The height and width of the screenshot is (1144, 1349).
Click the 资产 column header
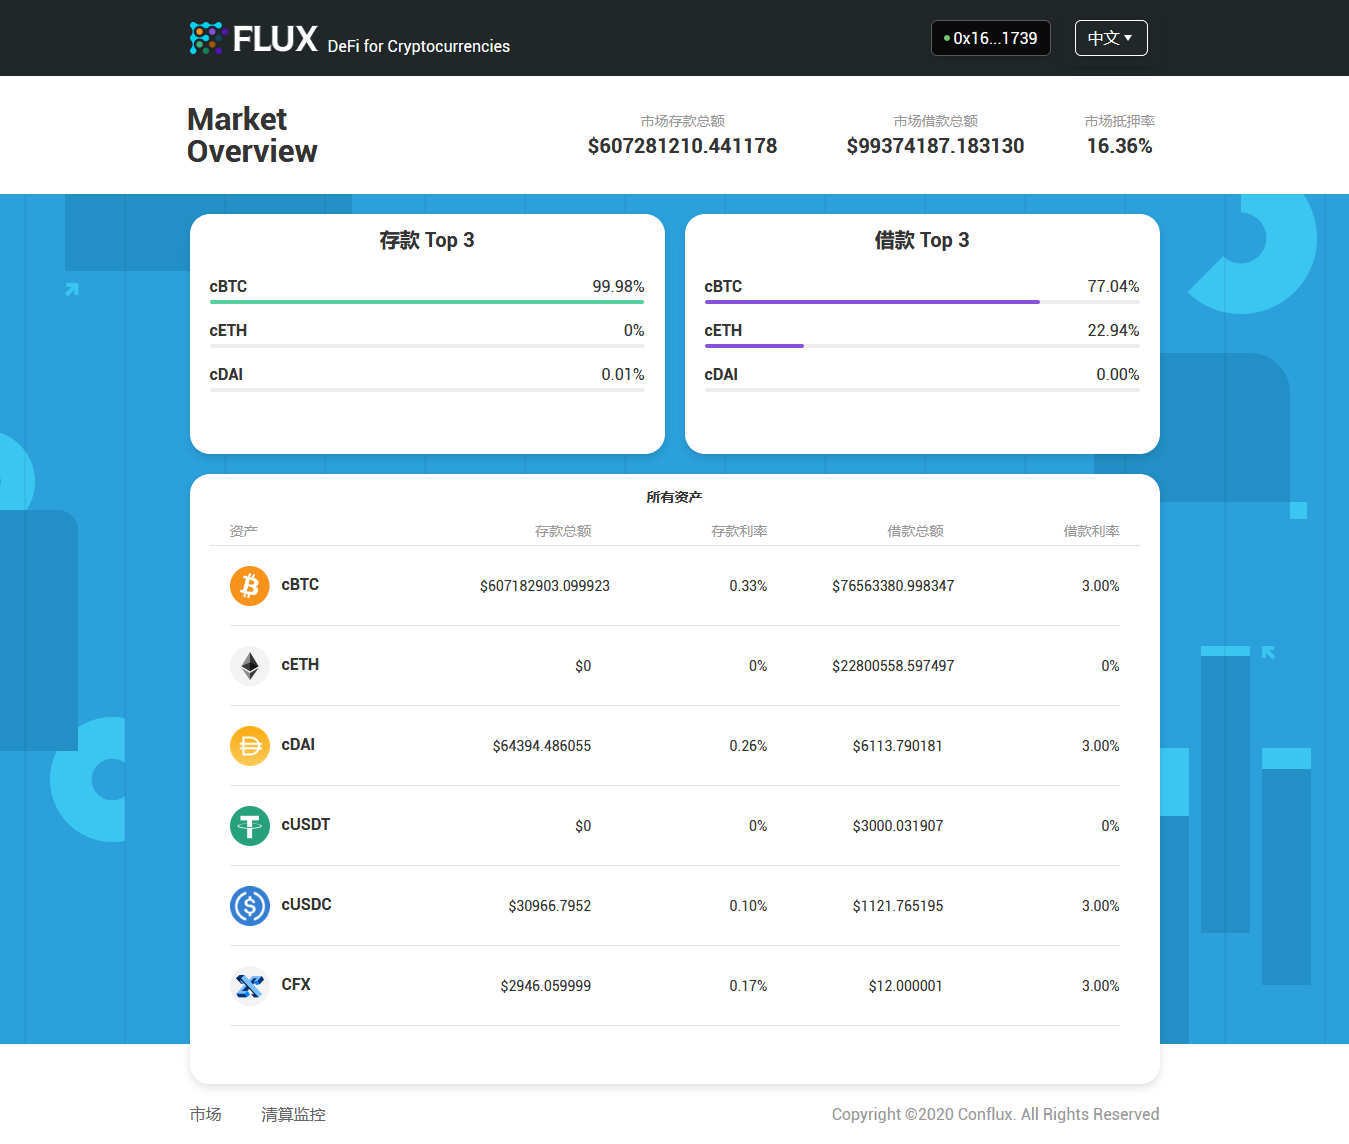pos(243,531)
